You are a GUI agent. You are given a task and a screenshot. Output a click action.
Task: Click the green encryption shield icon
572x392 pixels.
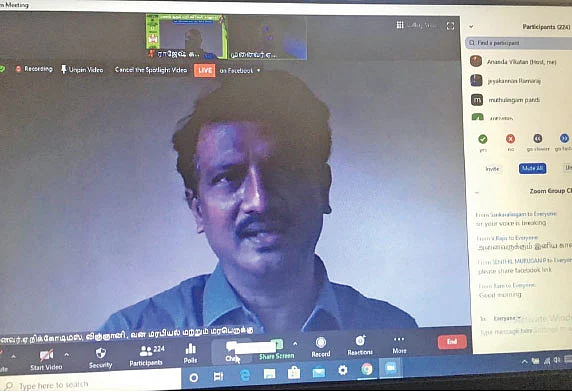click(x=2, y=69)
